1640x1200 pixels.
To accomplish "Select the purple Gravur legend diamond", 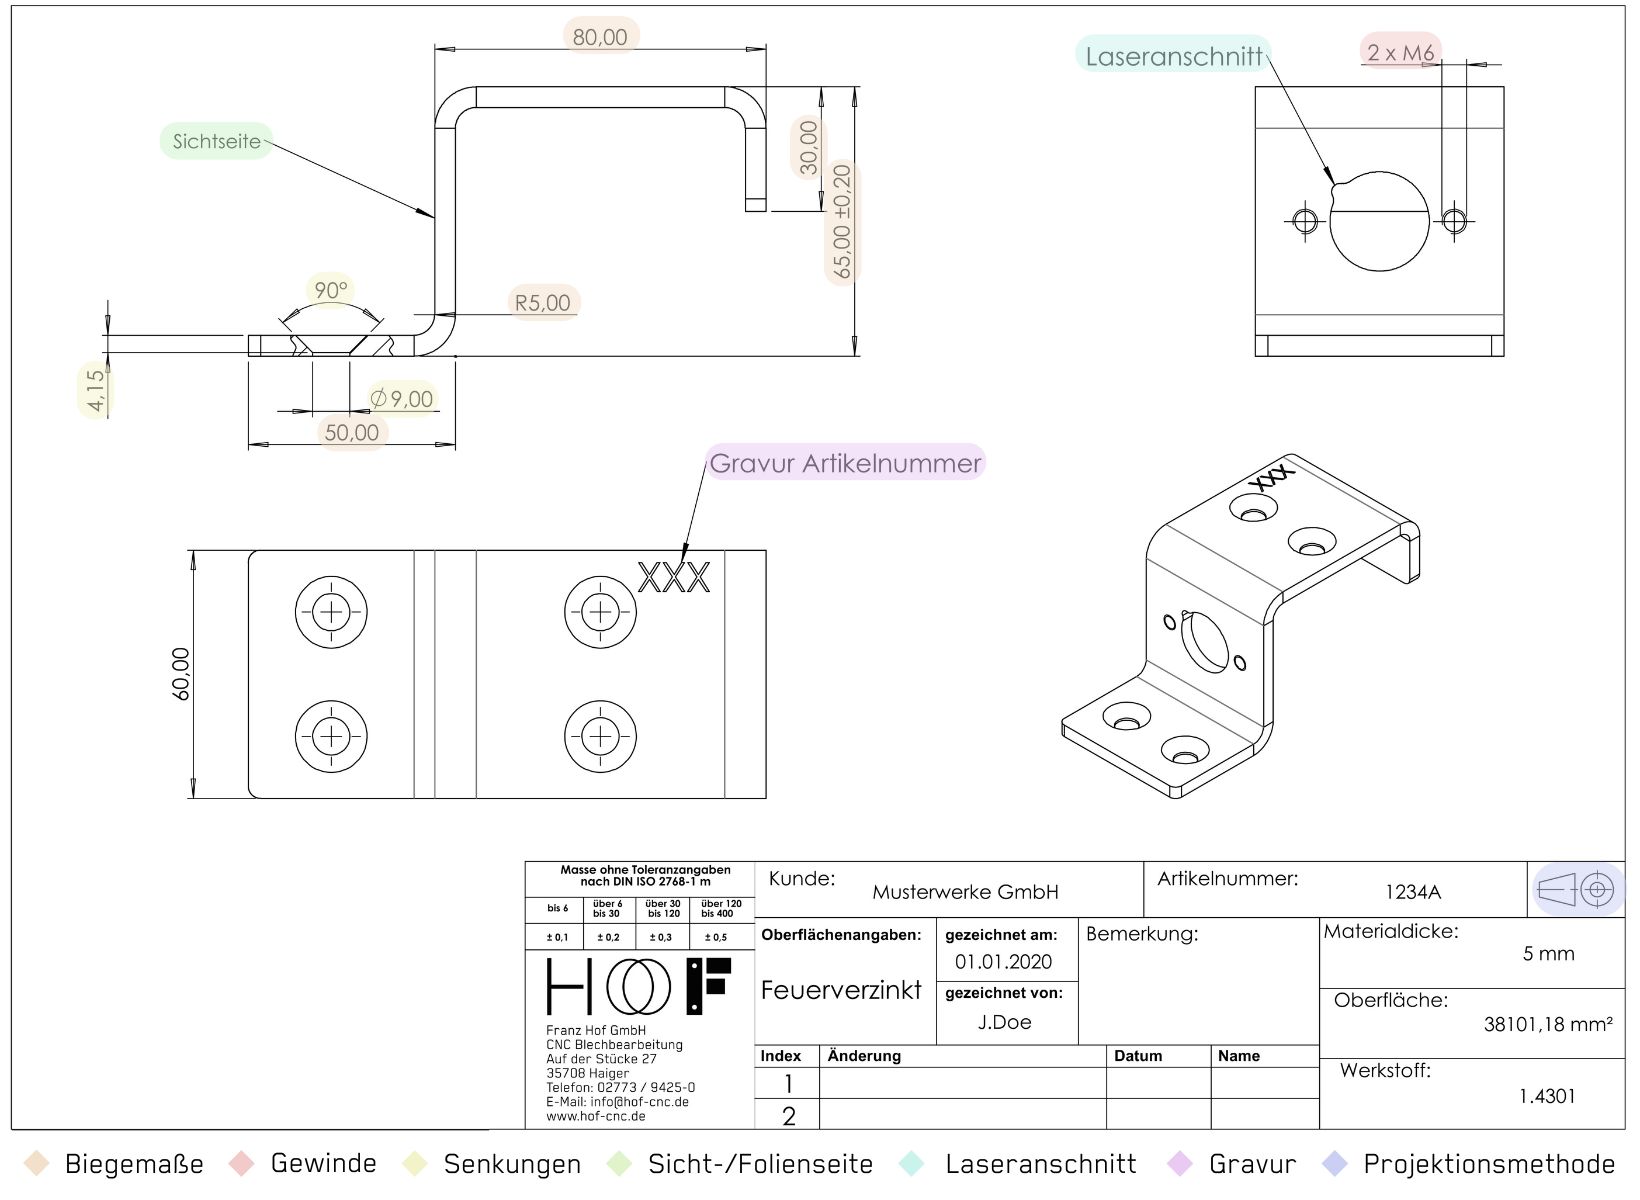I will (1181, 1164).
